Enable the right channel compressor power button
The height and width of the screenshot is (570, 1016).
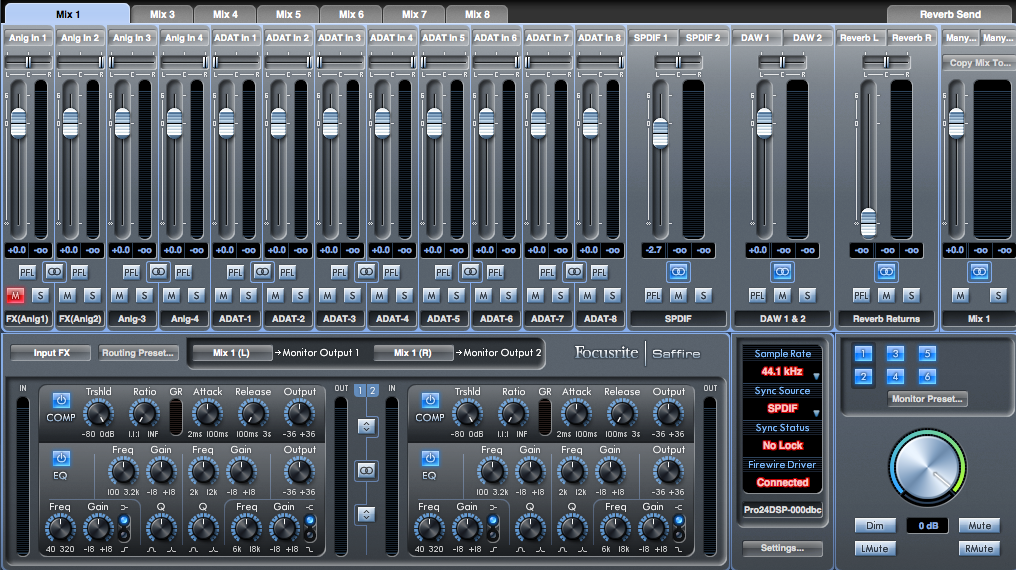pyautogui.click(x=430, y=400)
